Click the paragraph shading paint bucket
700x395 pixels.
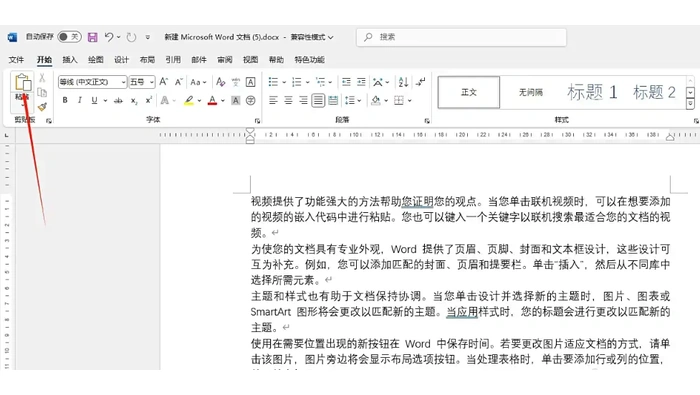coord(376,100)
